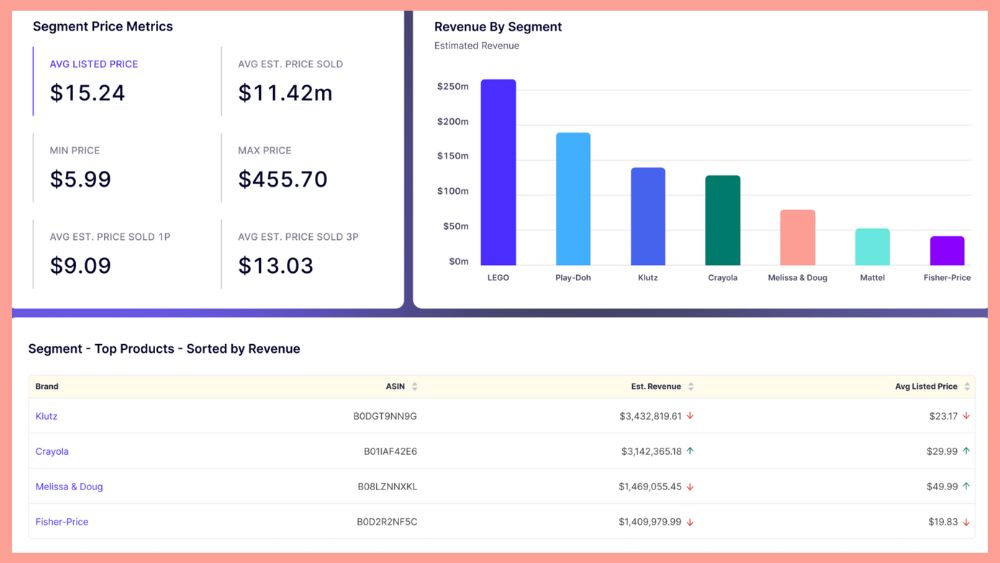1000x563 pixels.
Task: Click the LEGO axis label
Action: click(x=498, y=278)
